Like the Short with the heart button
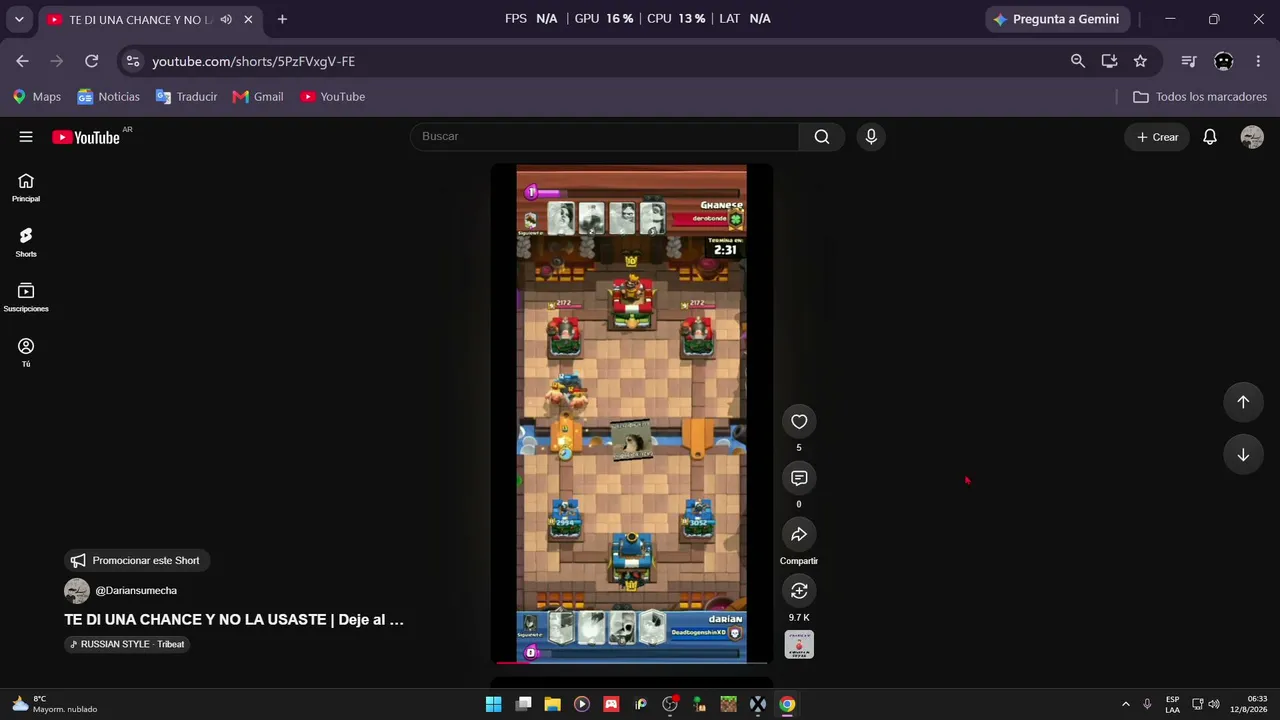This screenshot has height=720, width=1280. tap(799, 422)
